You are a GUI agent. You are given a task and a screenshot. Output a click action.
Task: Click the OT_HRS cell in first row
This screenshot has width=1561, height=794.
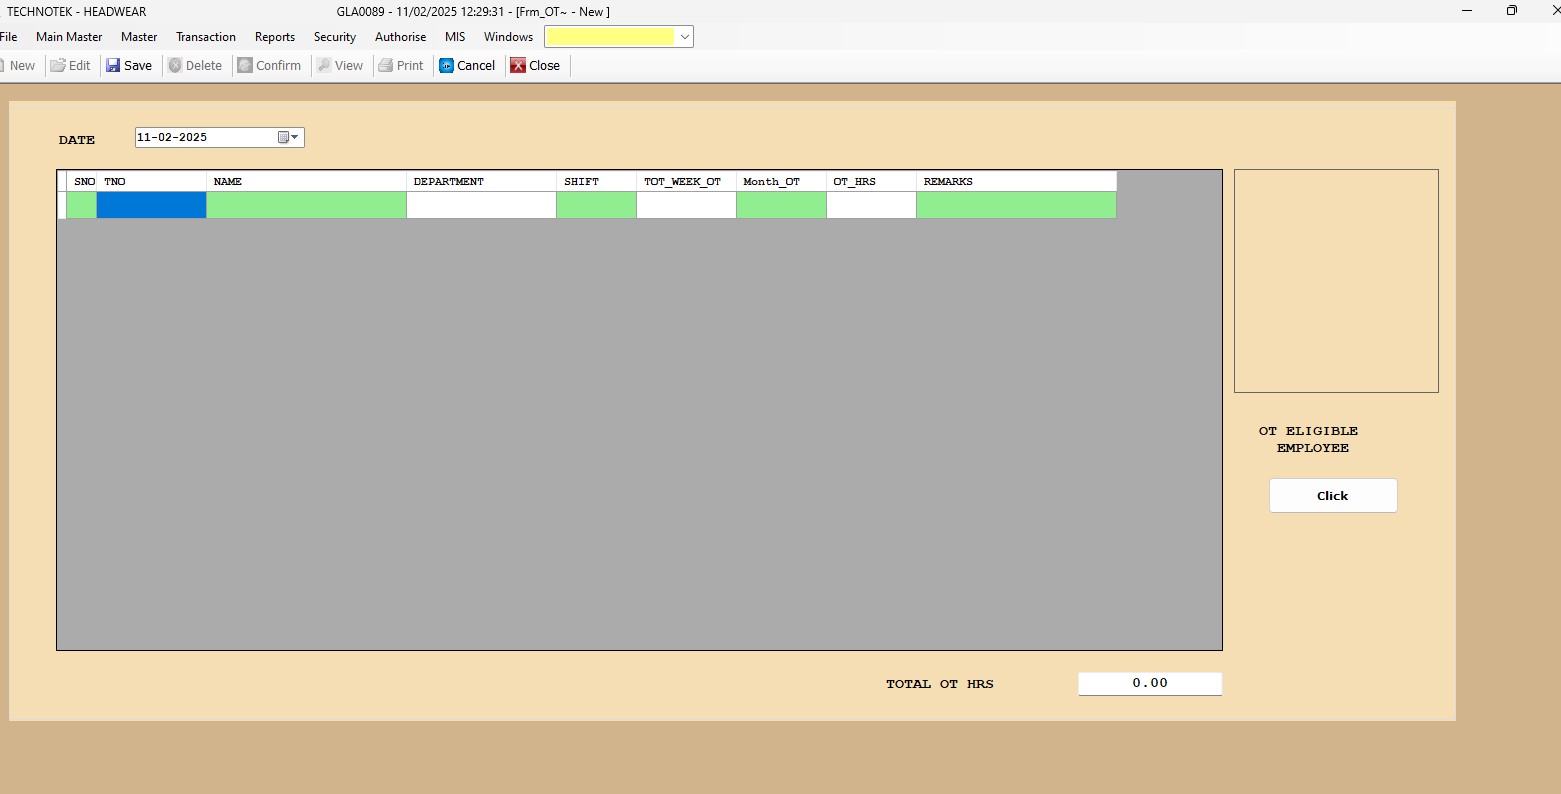[871, 205]
